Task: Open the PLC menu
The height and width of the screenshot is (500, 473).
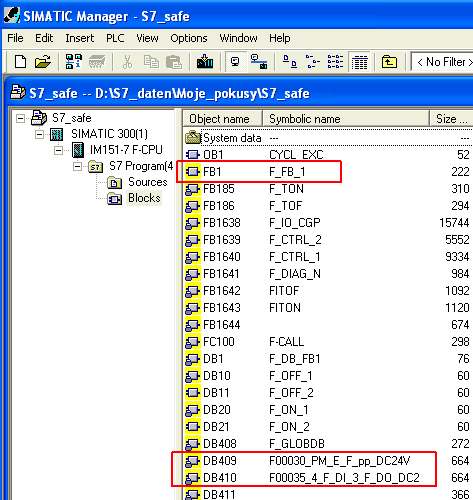Action: coord(115,38)
